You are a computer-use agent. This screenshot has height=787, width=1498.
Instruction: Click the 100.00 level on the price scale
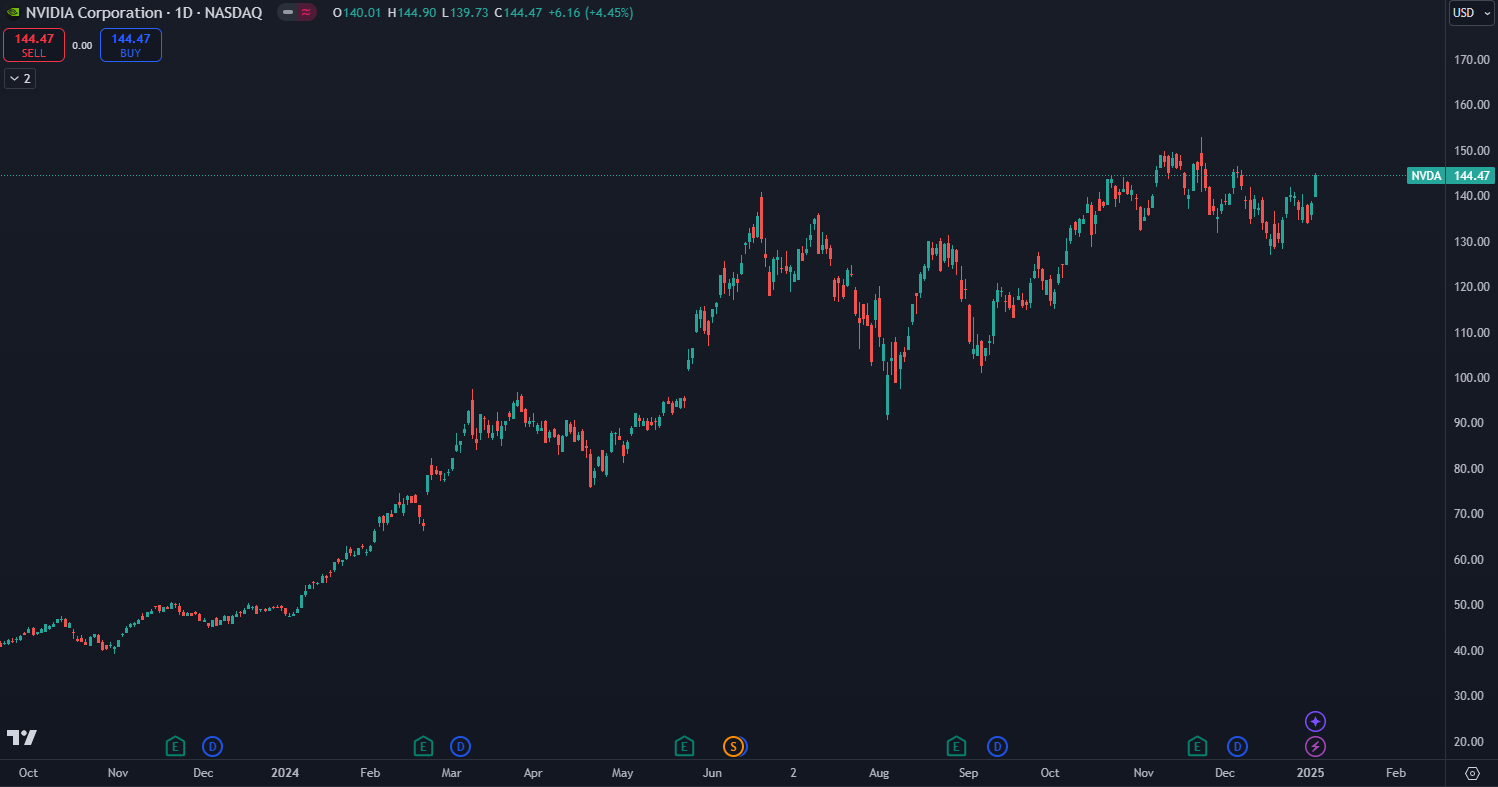pyautogui.click(x=1471, y=378)
